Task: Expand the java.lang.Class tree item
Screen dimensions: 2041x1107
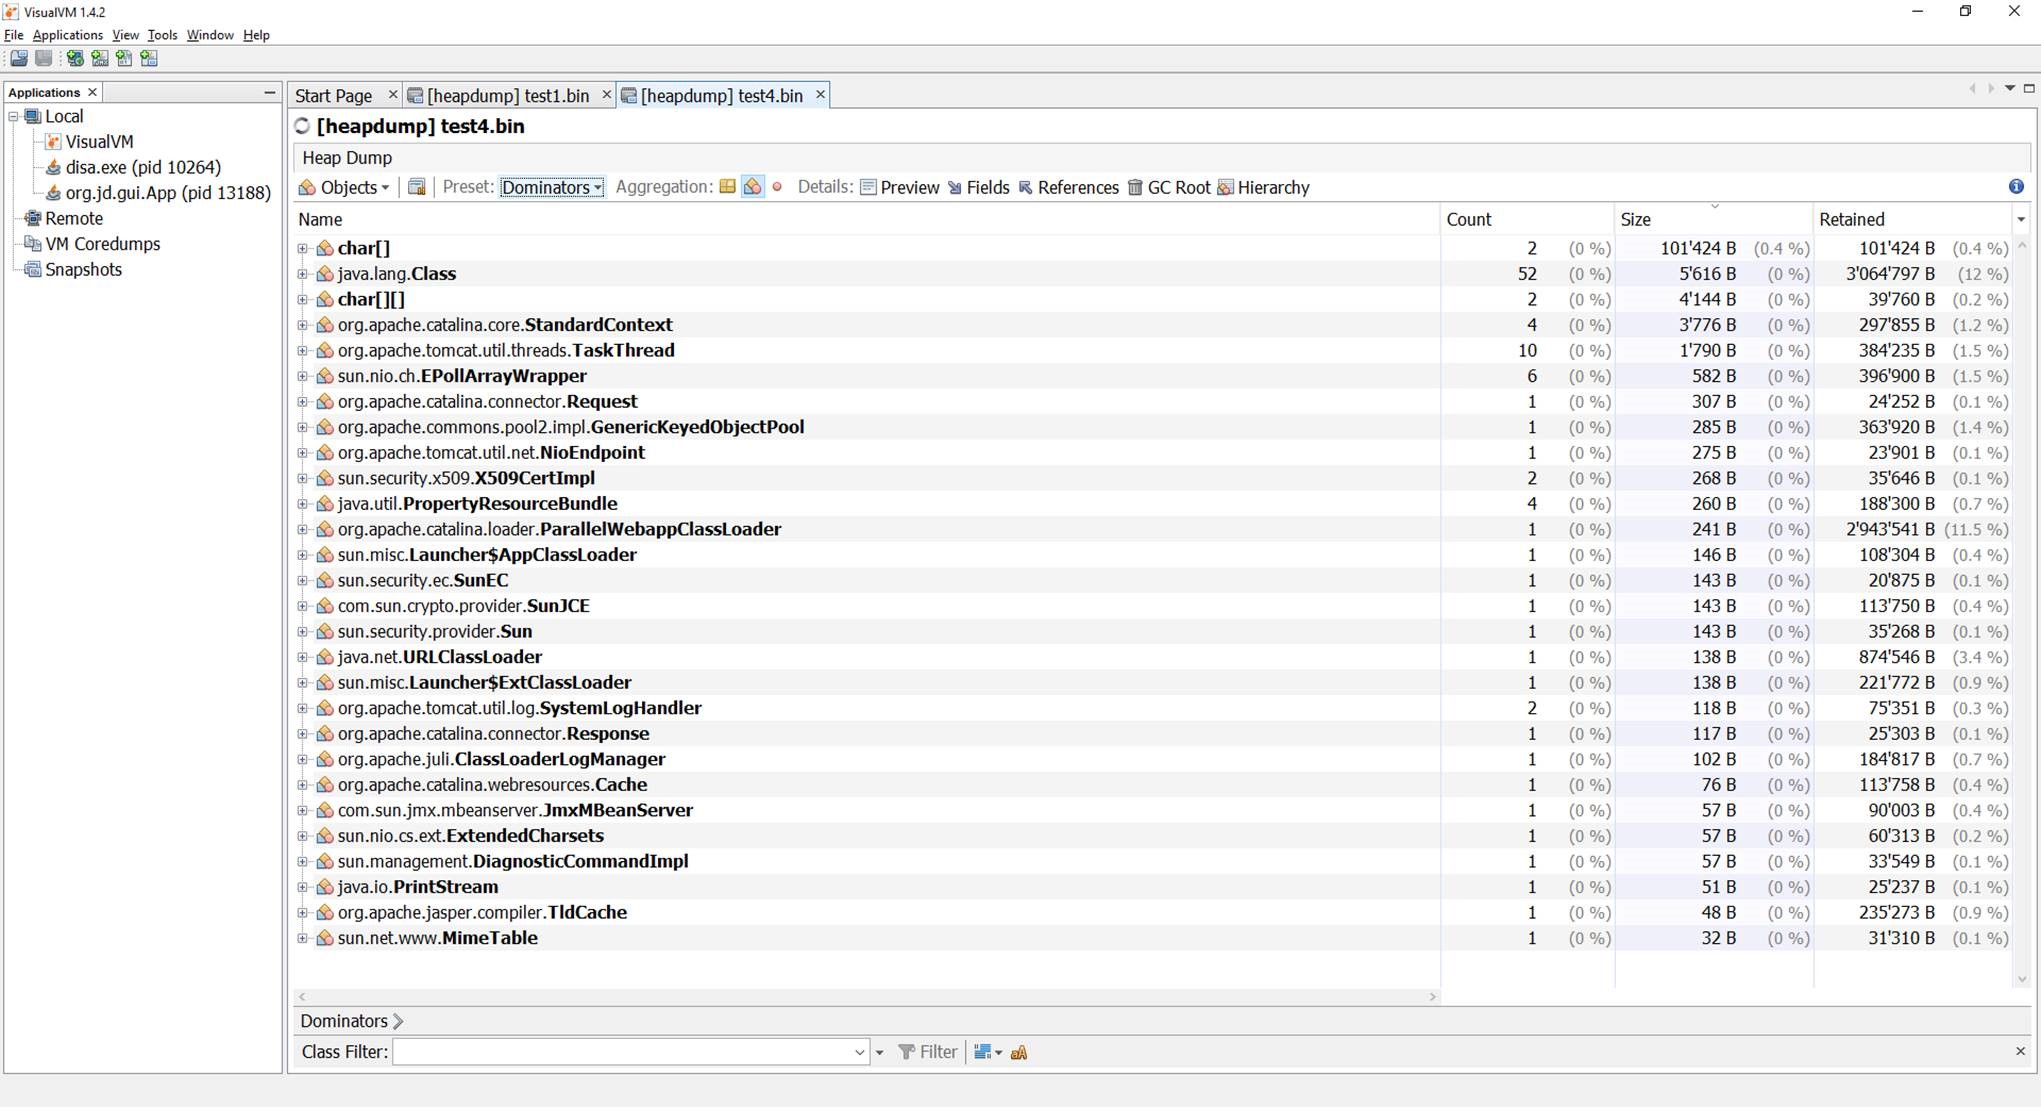Action: (x=302, y=273)
